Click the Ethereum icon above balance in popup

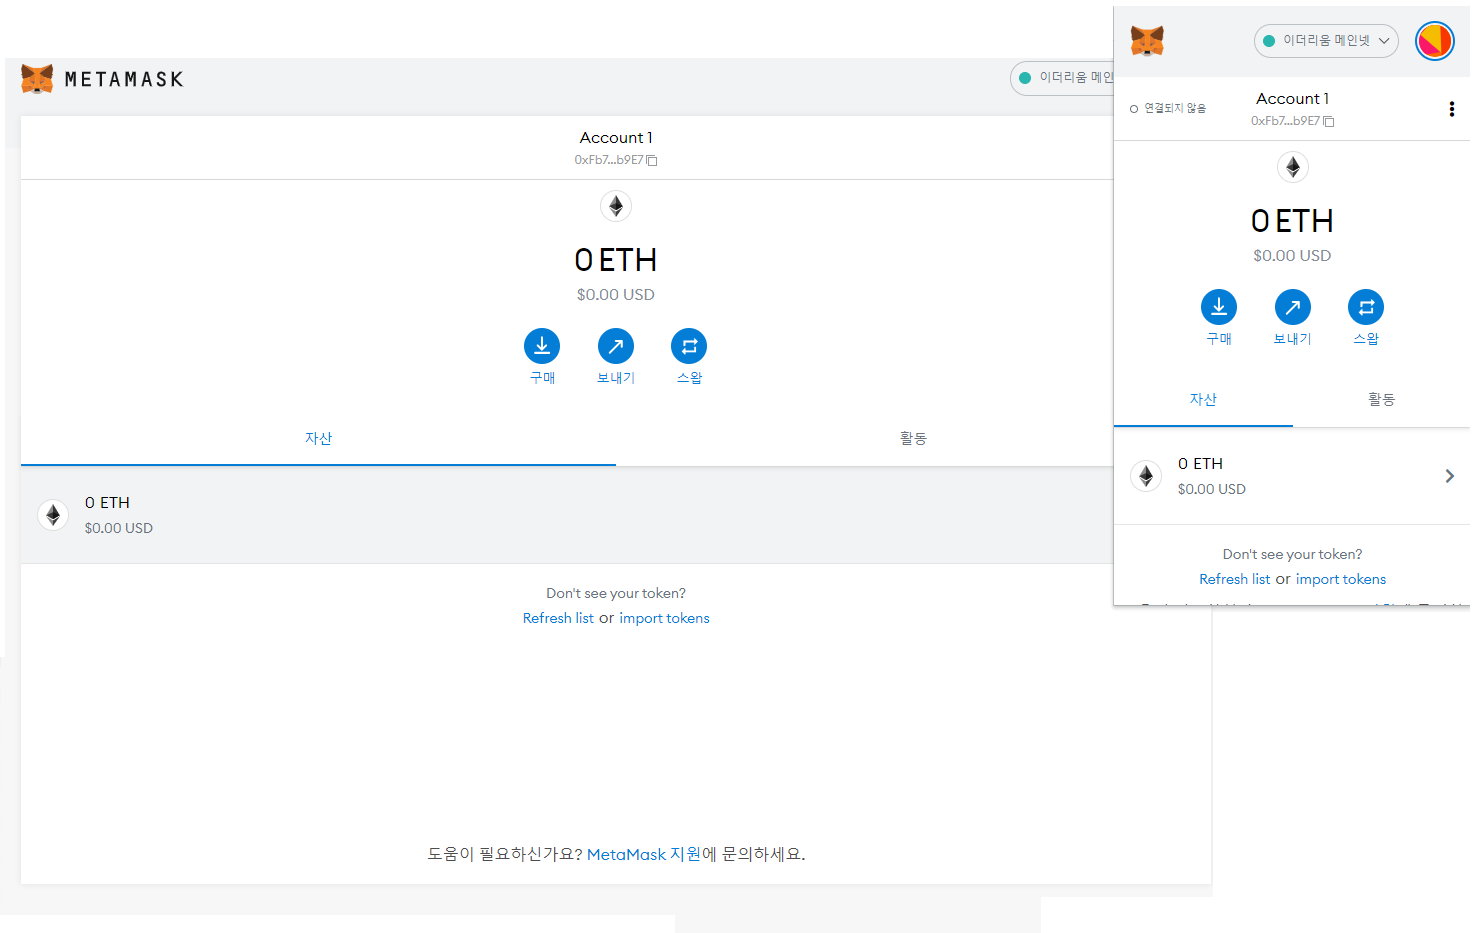point(1293,167)
